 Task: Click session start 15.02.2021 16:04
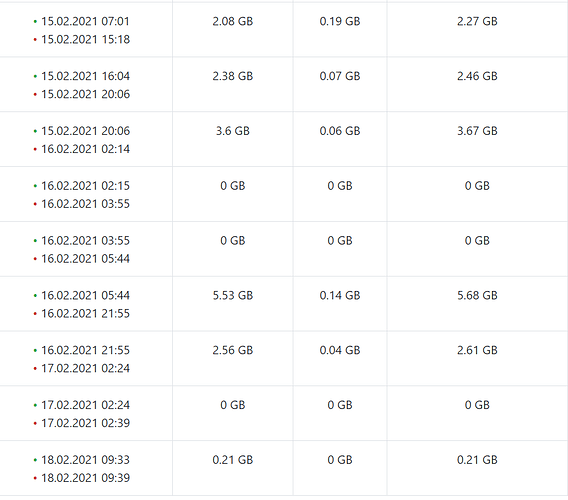[x=85, y=76]
